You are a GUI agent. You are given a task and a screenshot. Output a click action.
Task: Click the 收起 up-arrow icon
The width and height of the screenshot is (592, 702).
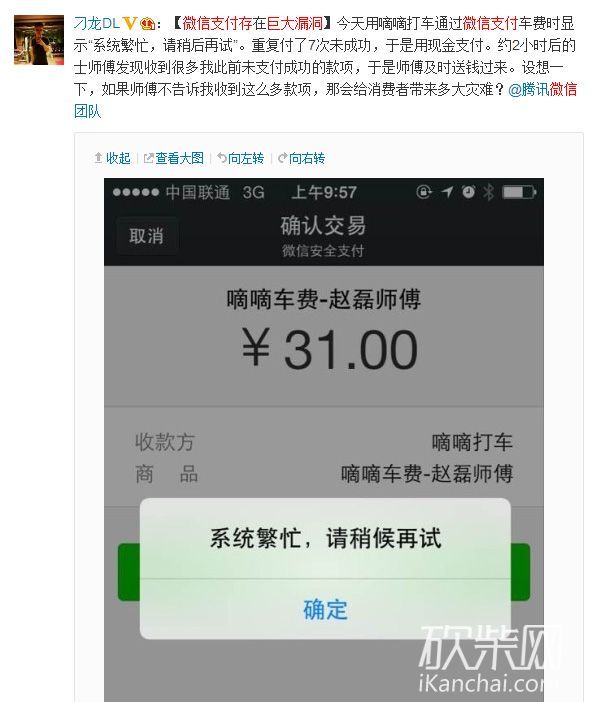click(99, 158)
